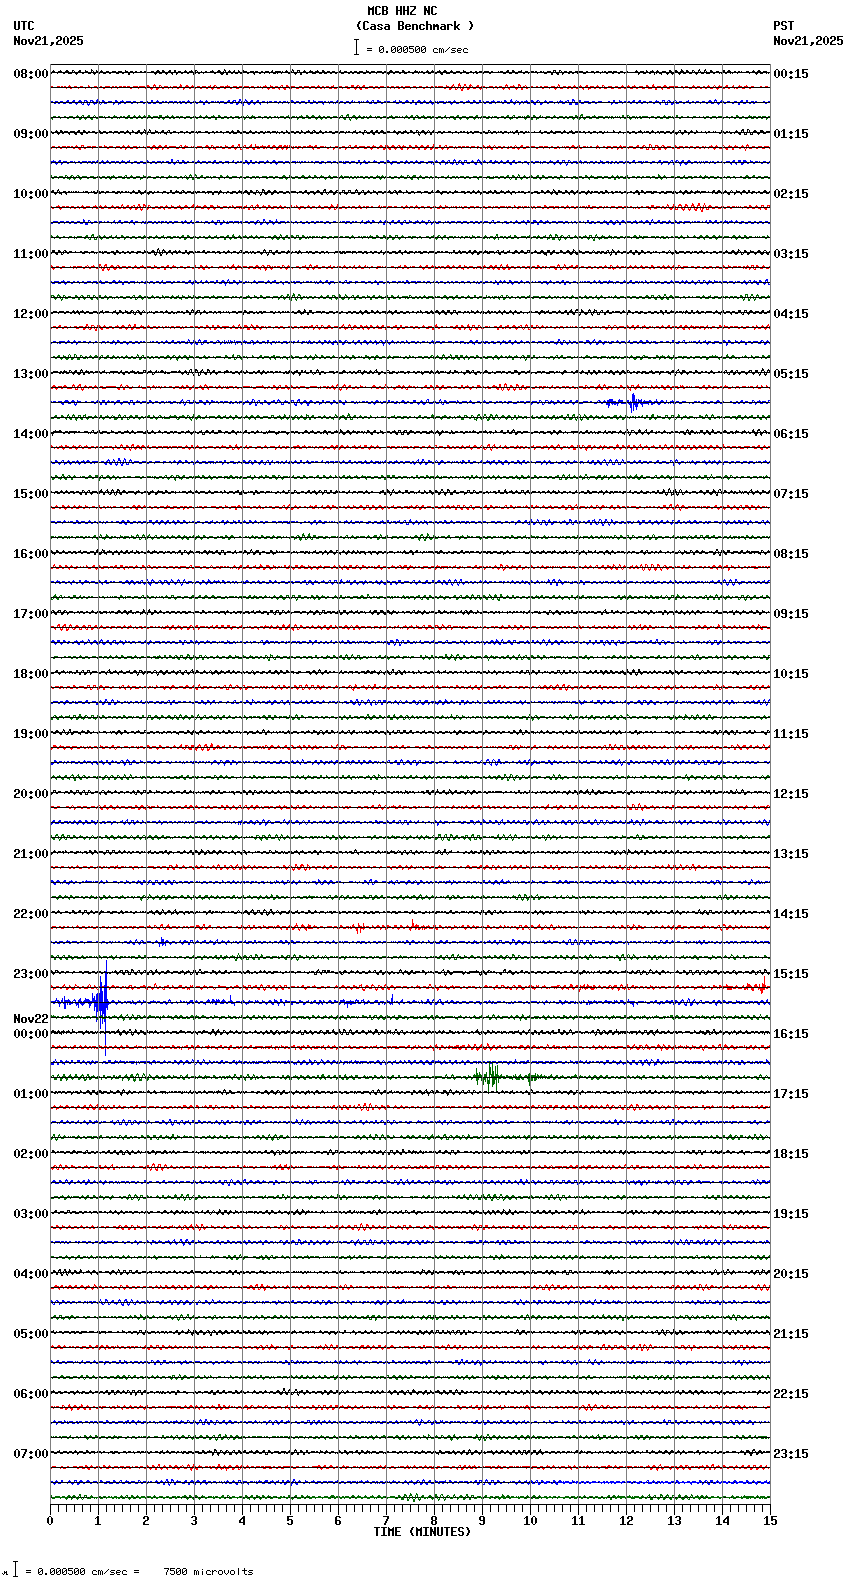Click the '08:15' PST time label
Screen dimensions: 850x1584
(791, 554)
